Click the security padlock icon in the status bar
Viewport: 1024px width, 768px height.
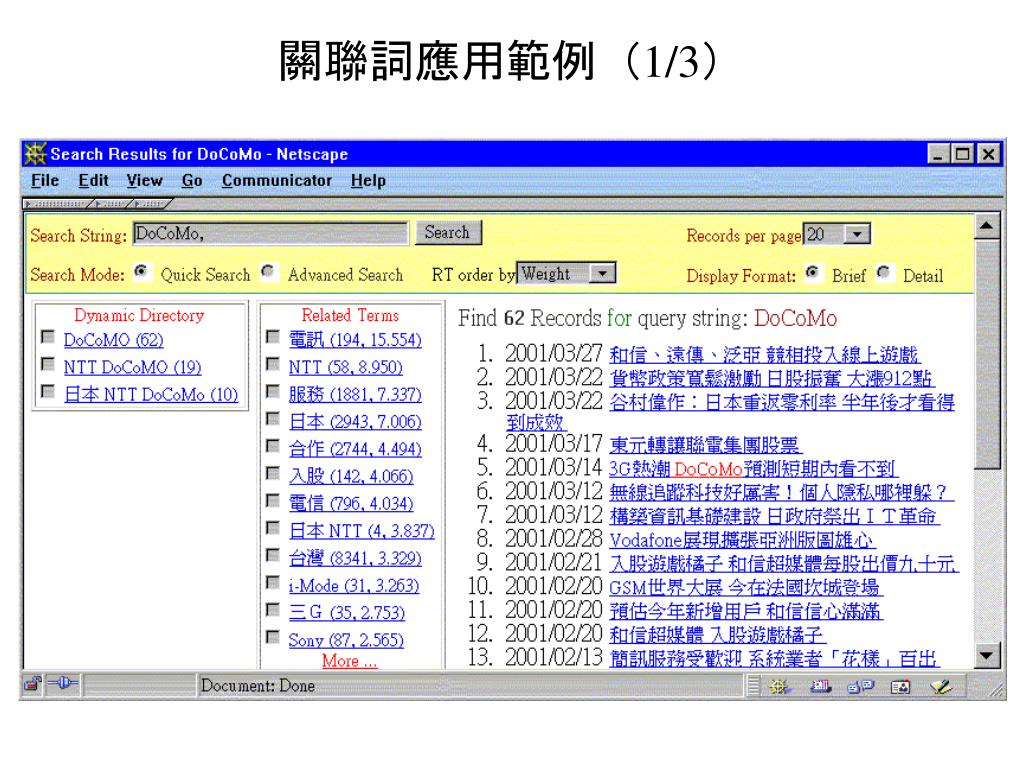pyautogui.click(x=33, y=684)
